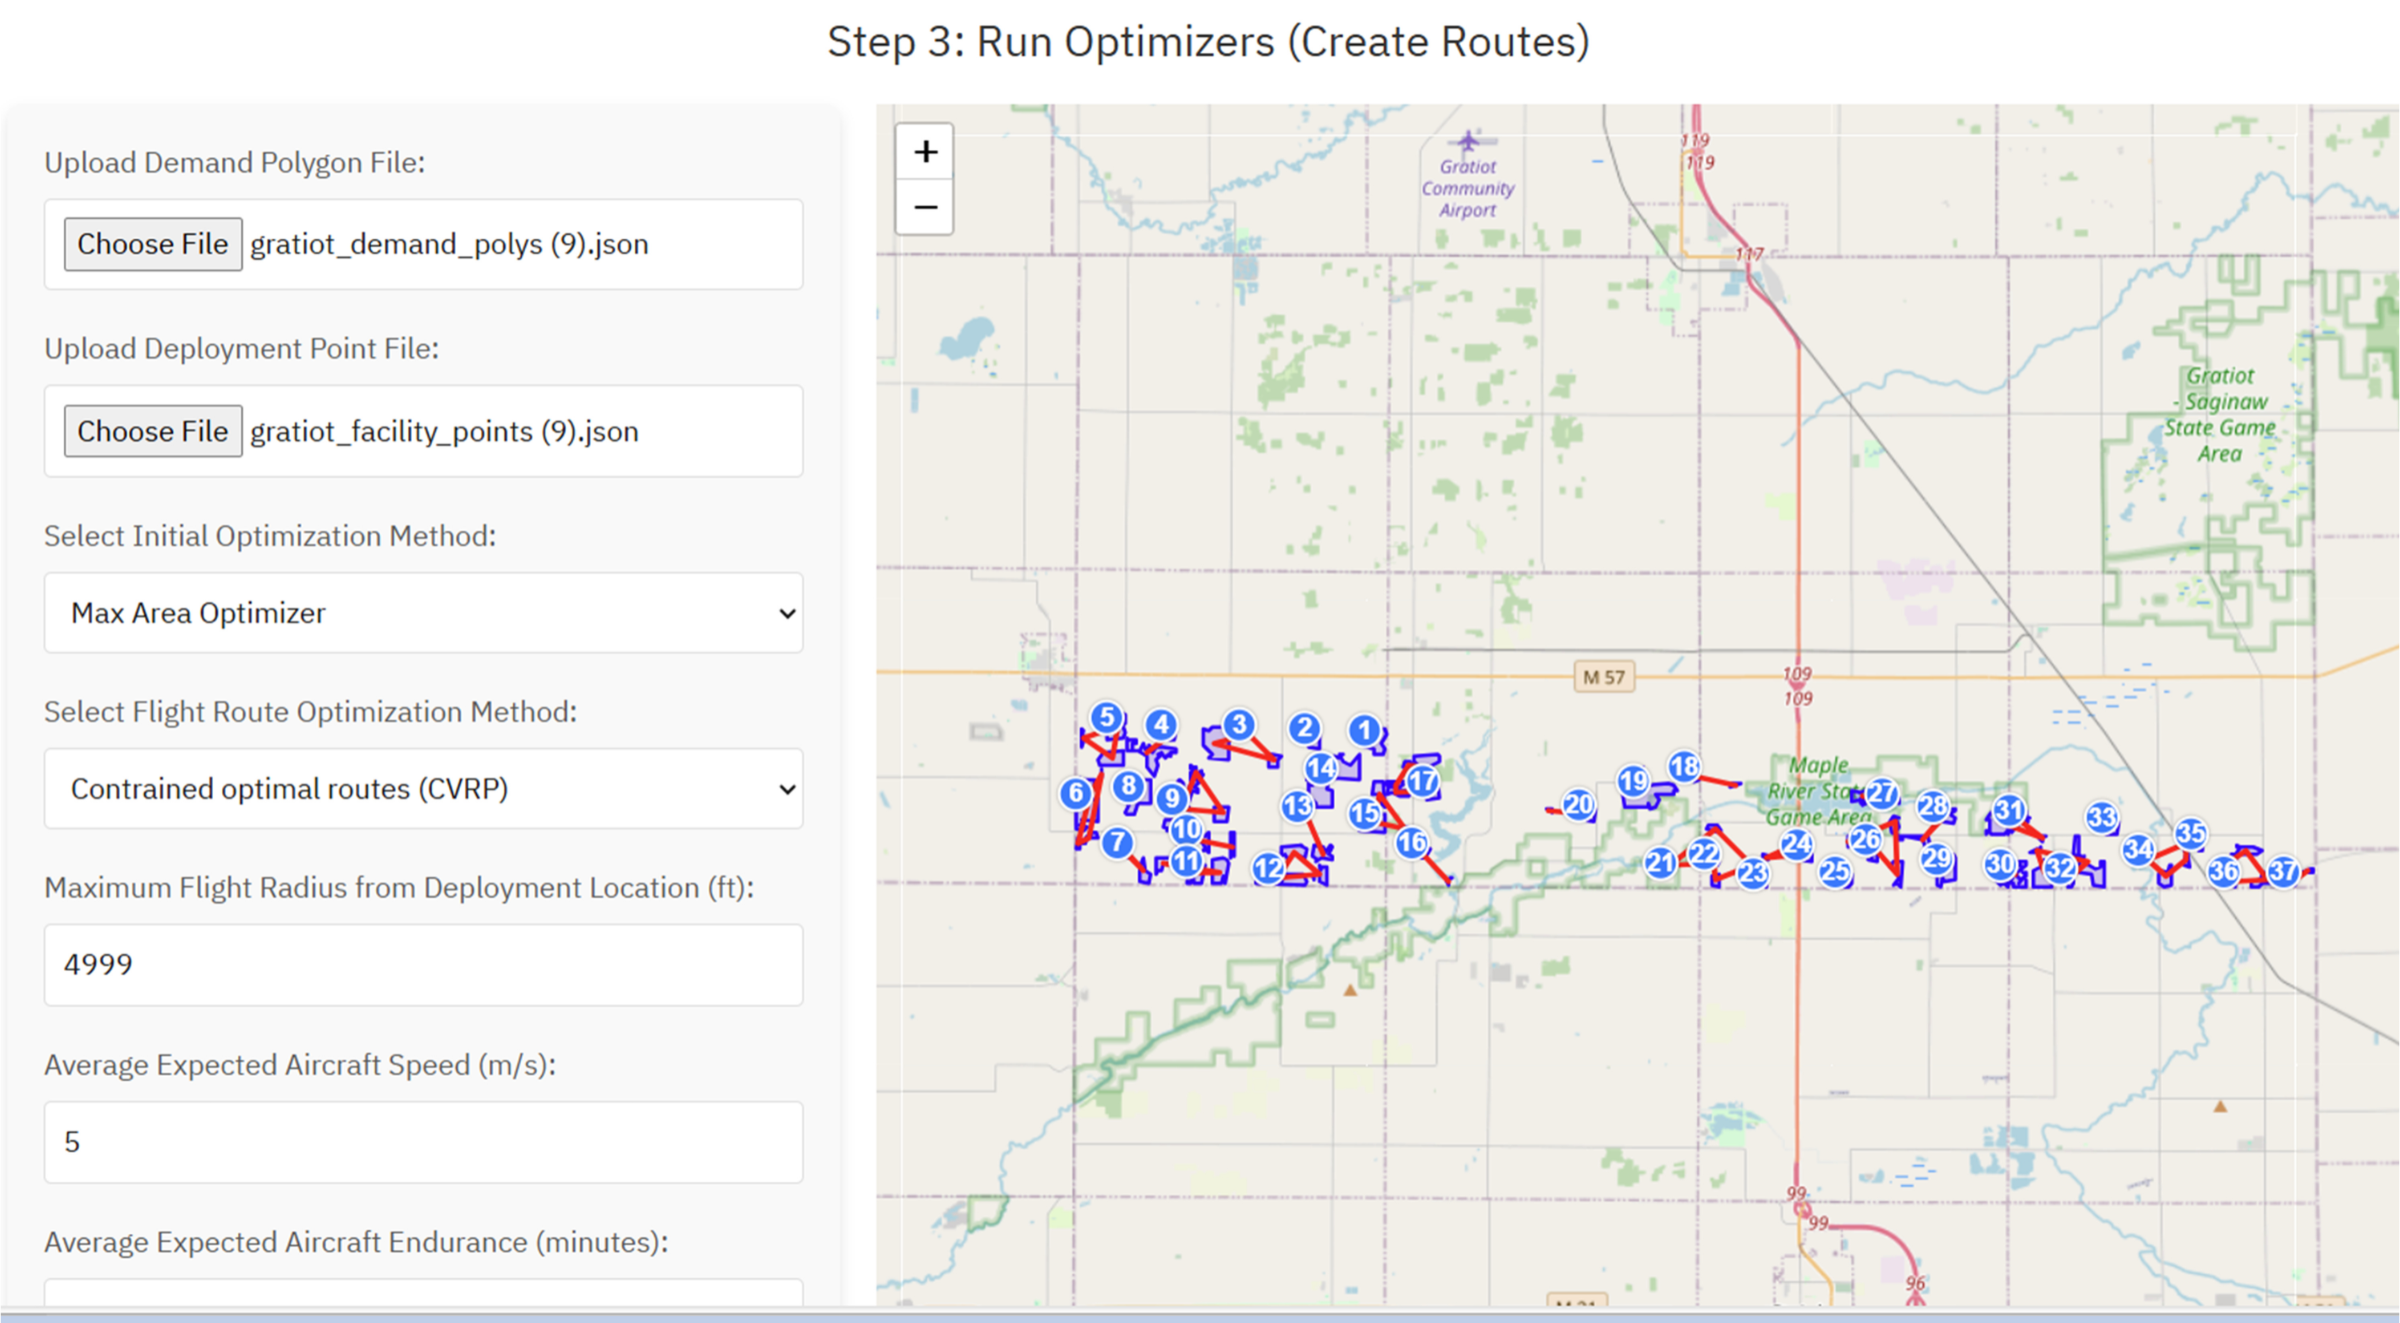Click the map zoom in plus button
2400x1323 pixels.
tap(925, 152)
